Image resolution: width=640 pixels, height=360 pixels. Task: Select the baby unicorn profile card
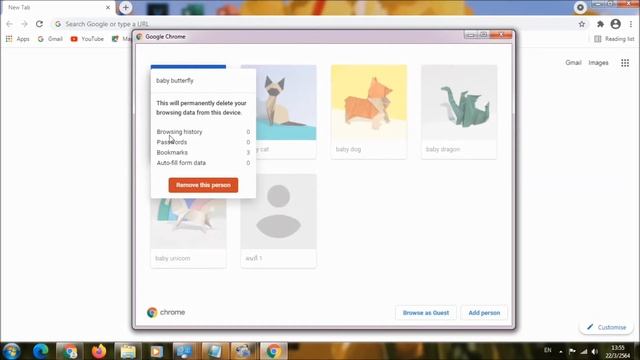coord(189,233)
